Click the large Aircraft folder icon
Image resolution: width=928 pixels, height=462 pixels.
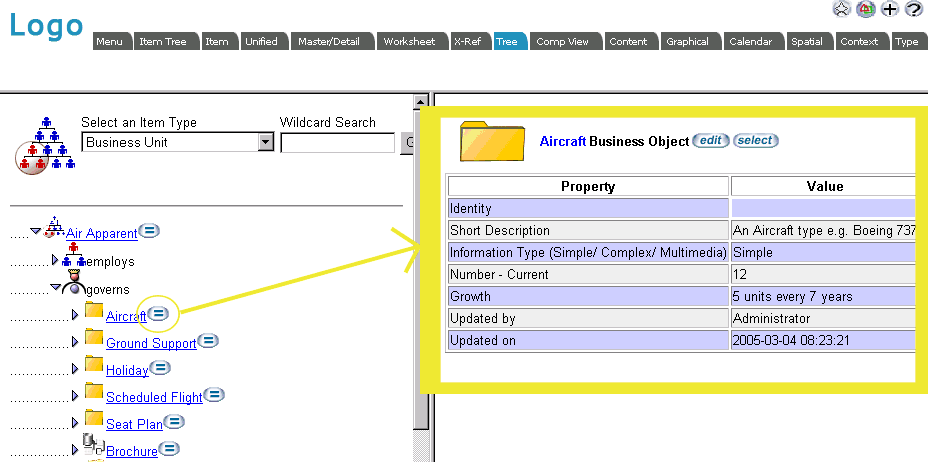[491, 141]
